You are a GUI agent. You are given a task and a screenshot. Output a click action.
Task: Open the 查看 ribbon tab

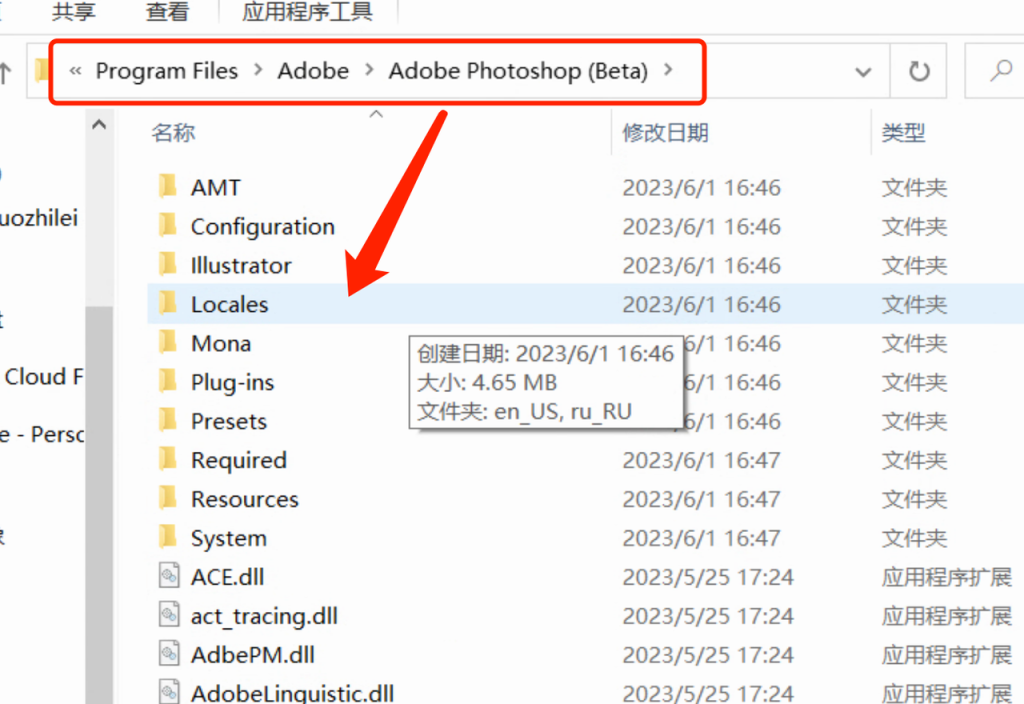168,12
